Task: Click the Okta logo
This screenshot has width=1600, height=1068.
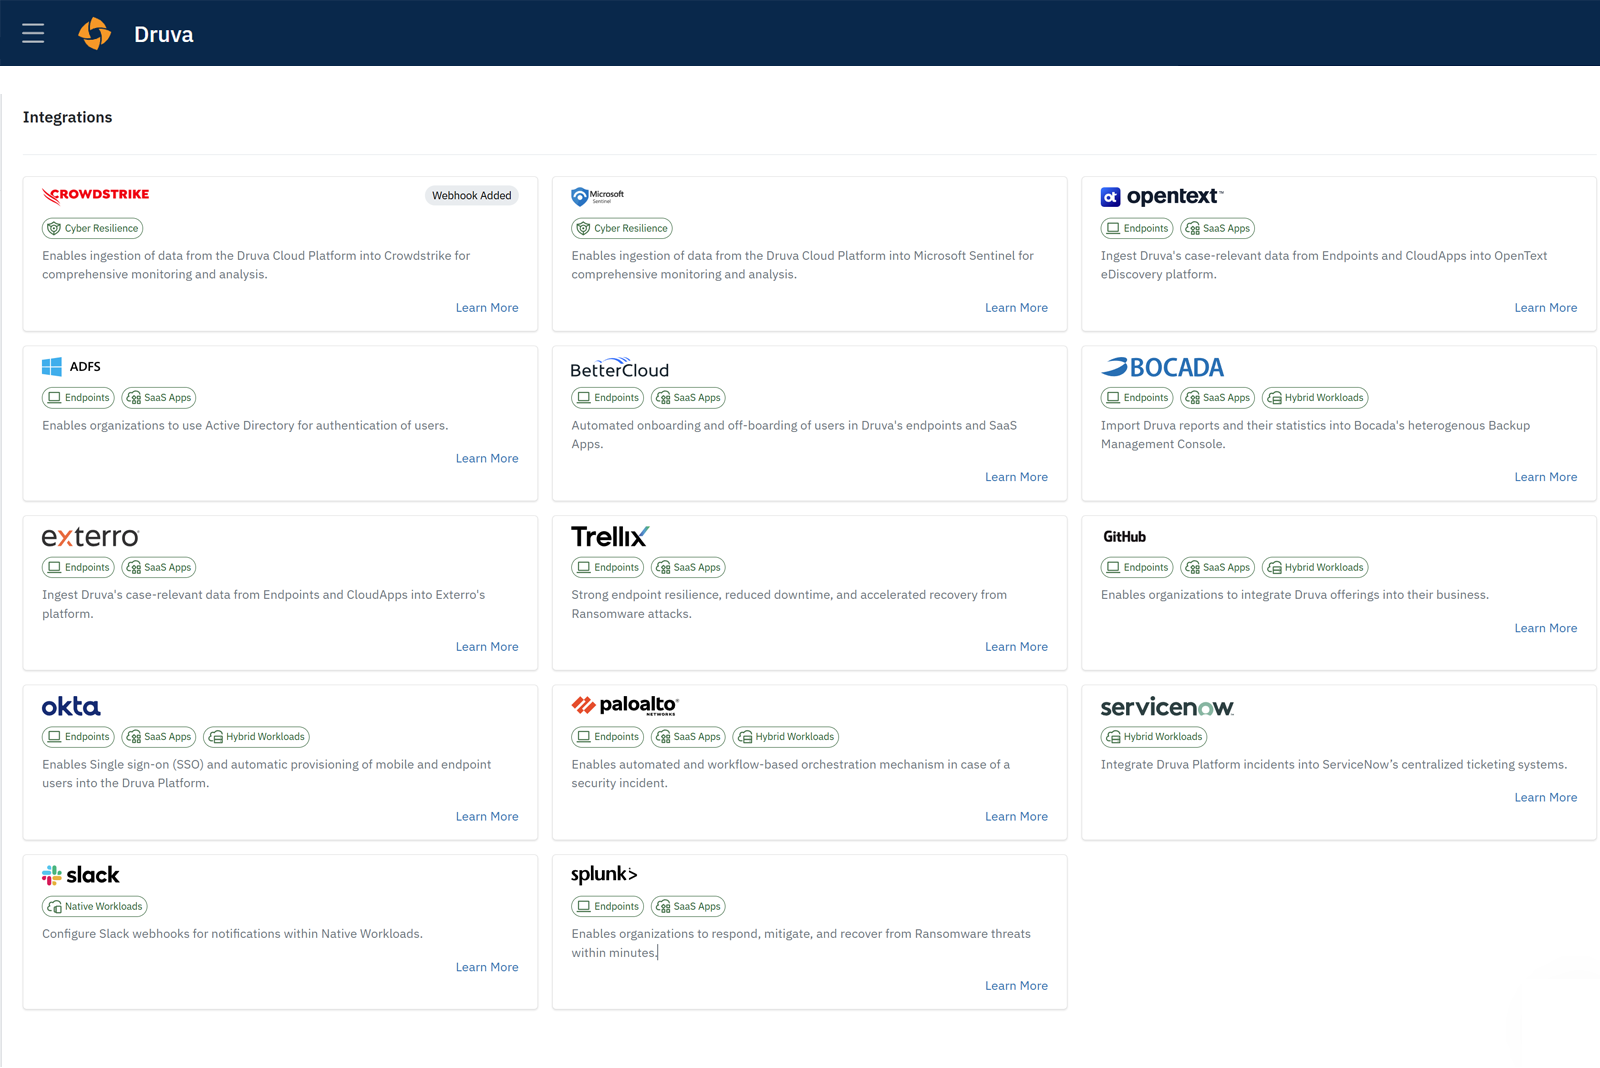Action: click(x=71, y=707)
